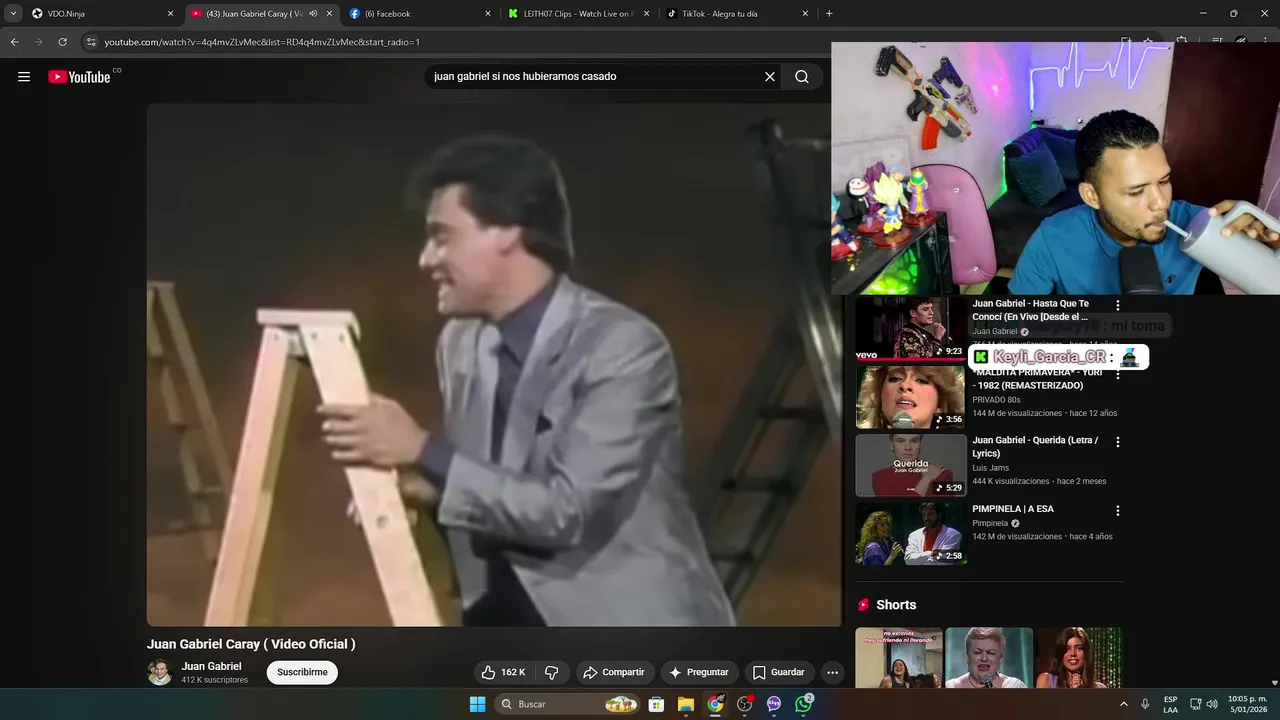Open Juan Gabriel channel name link
1280x720 pixels.
coord(211,666)
